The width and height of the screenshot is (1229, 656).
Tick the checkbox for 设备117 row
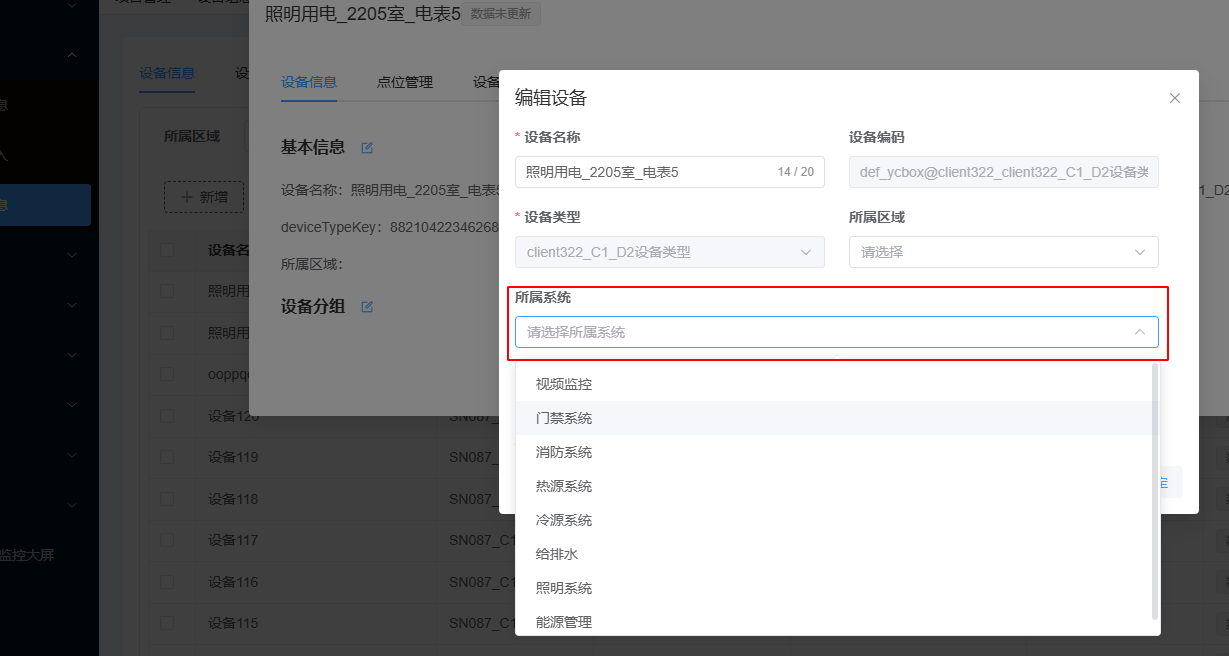click(167, 540)
